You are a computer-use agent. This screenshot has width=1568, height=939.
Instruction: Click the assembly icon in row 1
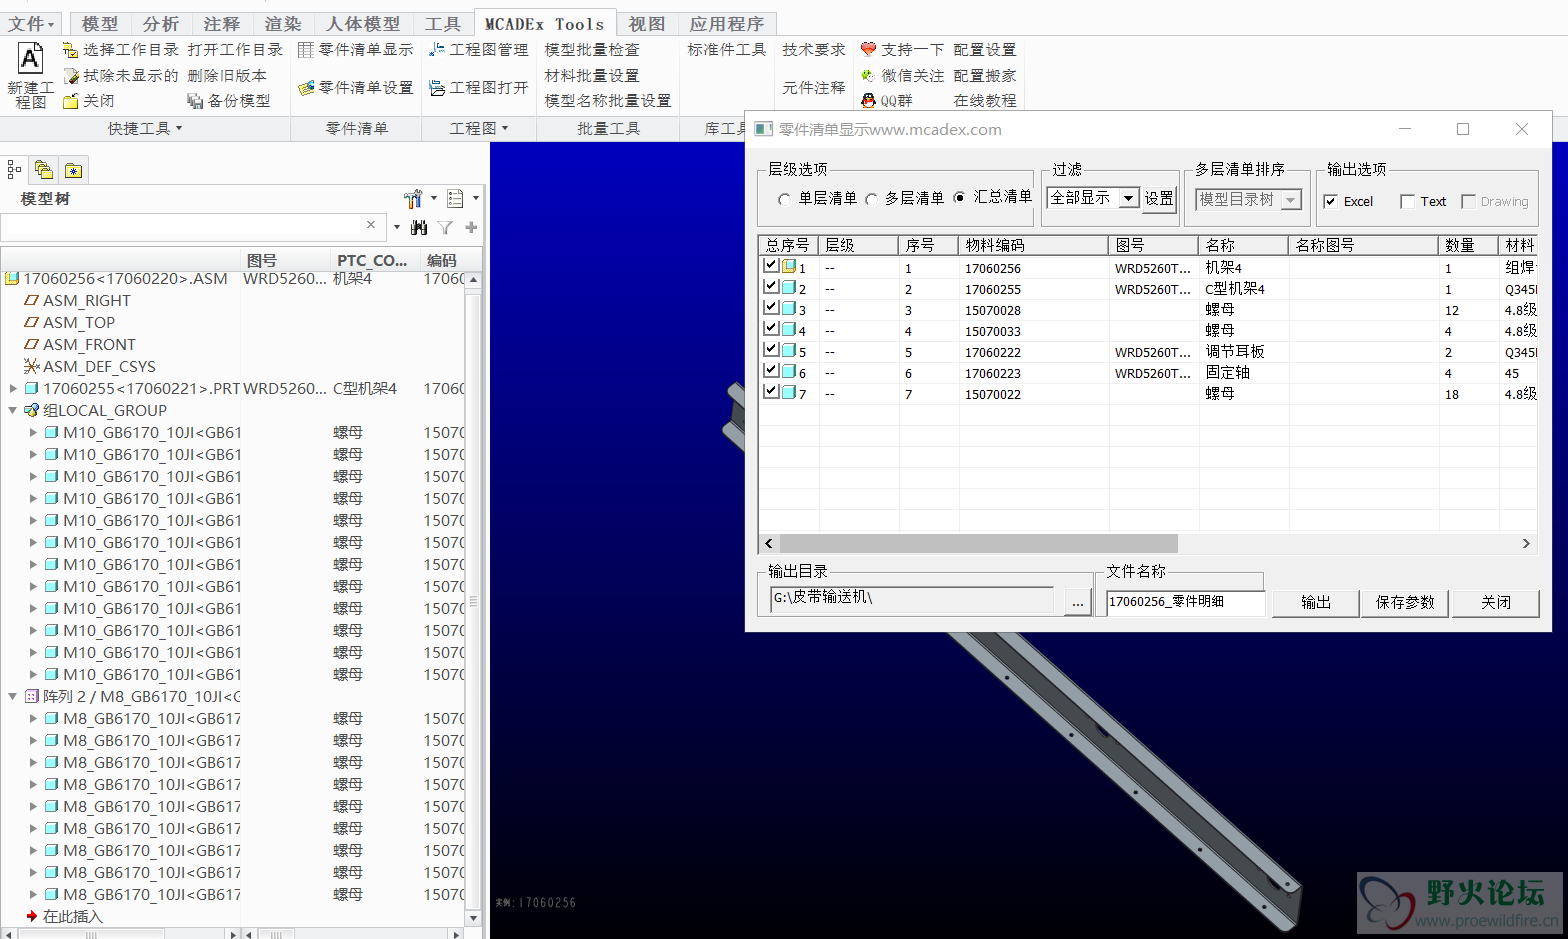pos(789,267)
